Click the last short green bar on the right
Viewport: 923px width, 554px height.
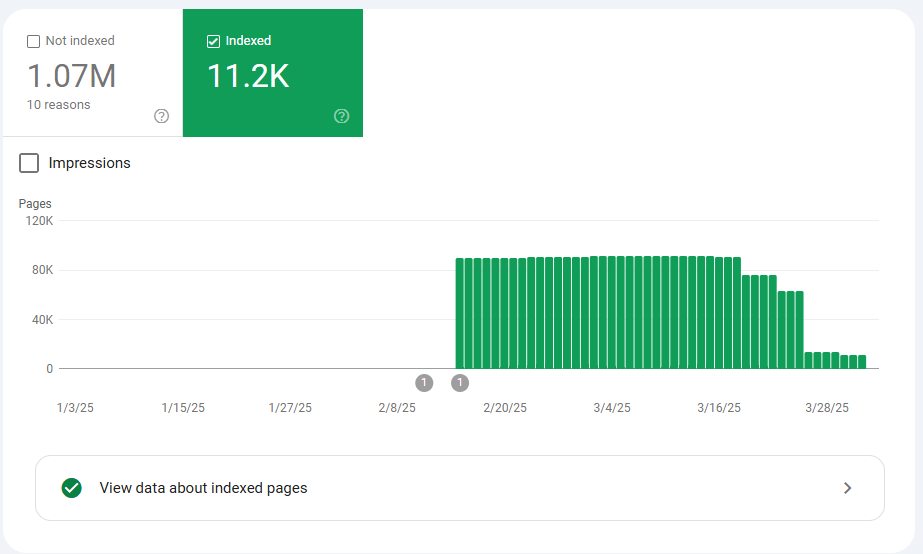tap(862, 361)
